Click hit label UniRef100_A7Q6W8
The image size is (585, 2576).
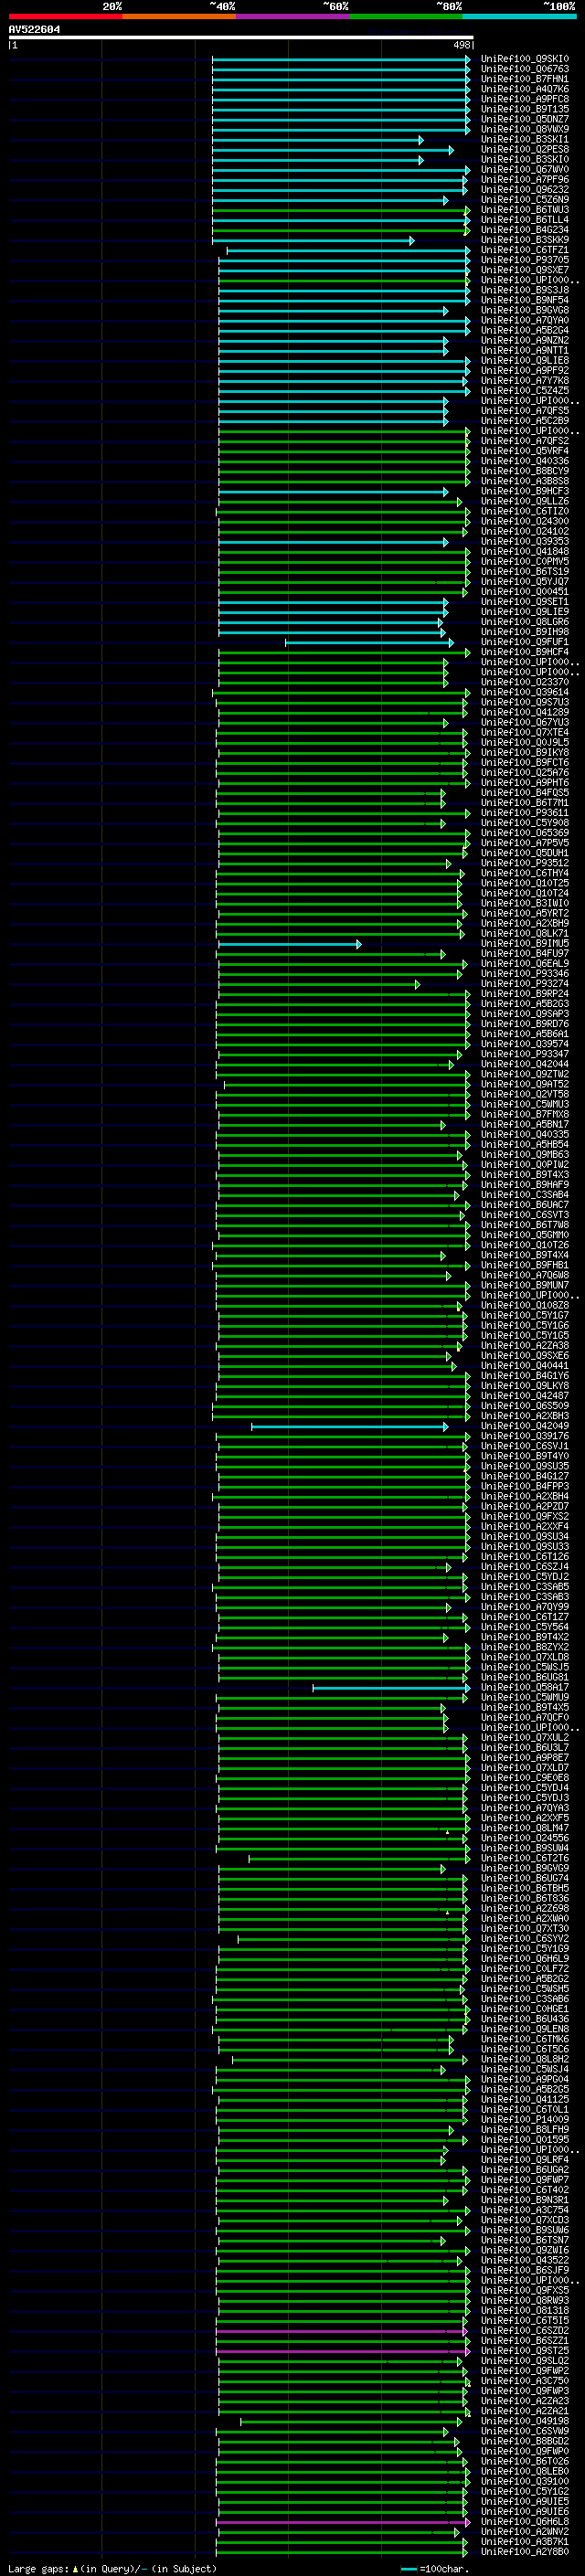click(x=525, y=1275)
